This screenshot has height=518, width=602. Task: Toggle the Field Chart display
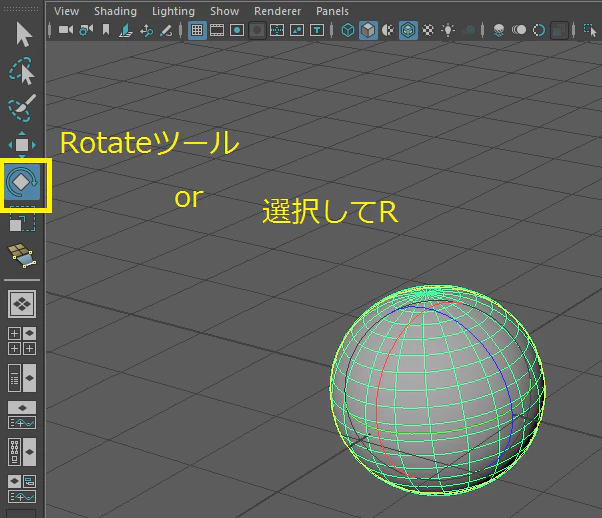[x=277, y=30]
